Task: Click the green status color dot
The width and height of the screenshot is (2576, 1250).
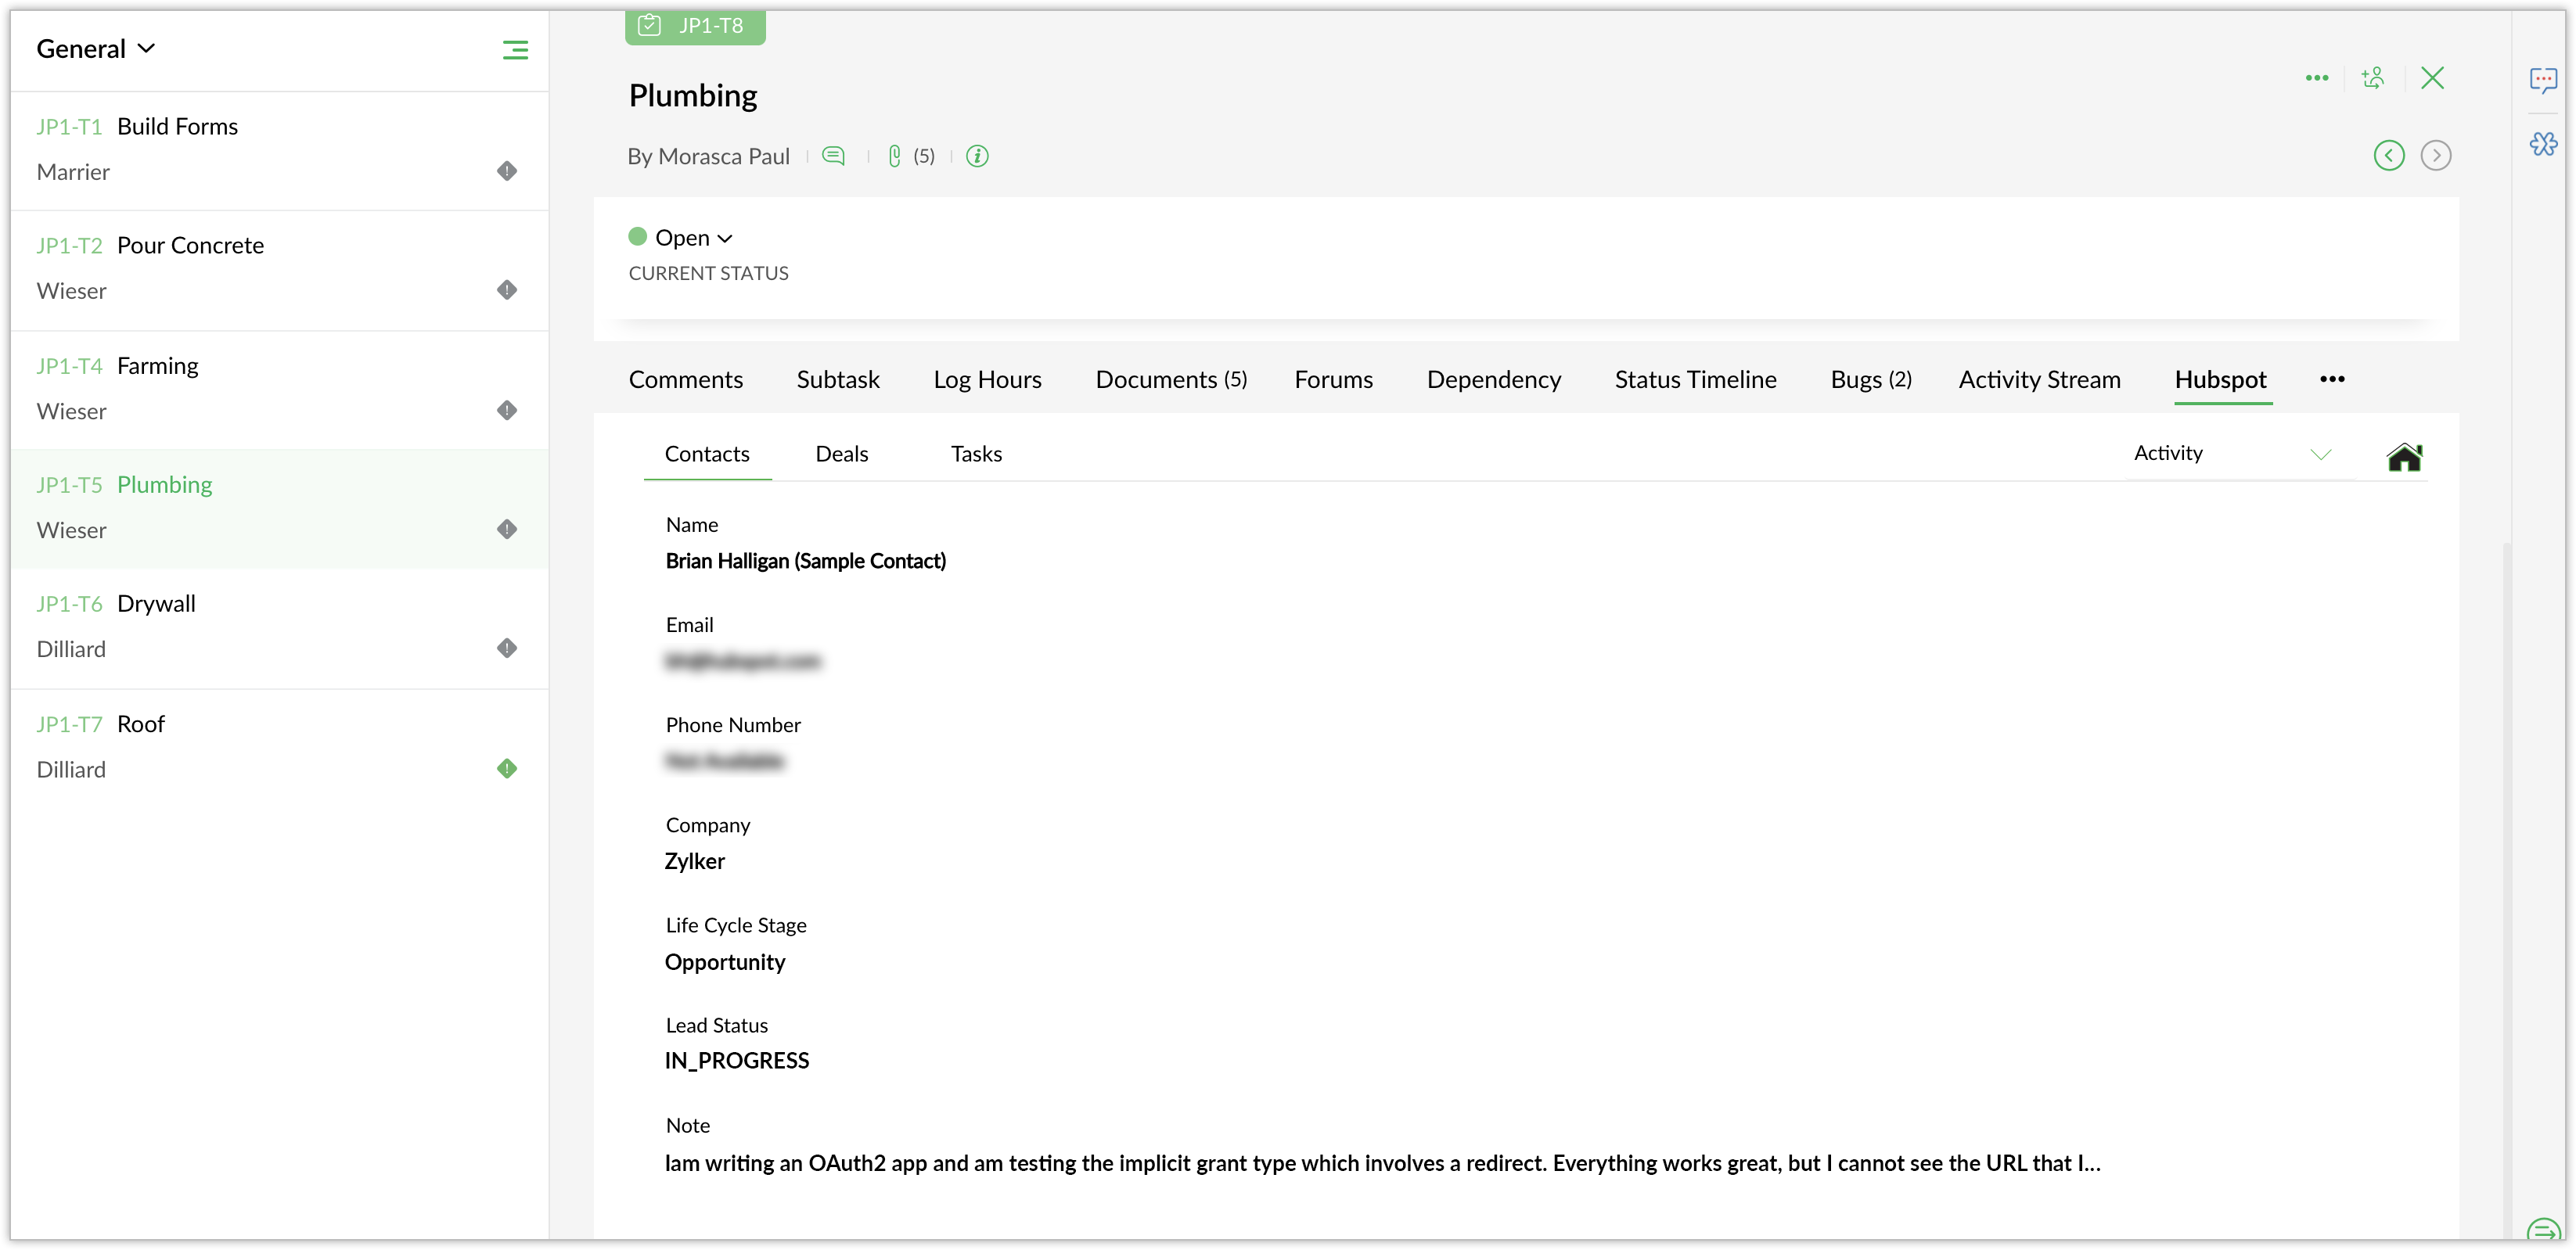Action: click(x=637, y=237)
